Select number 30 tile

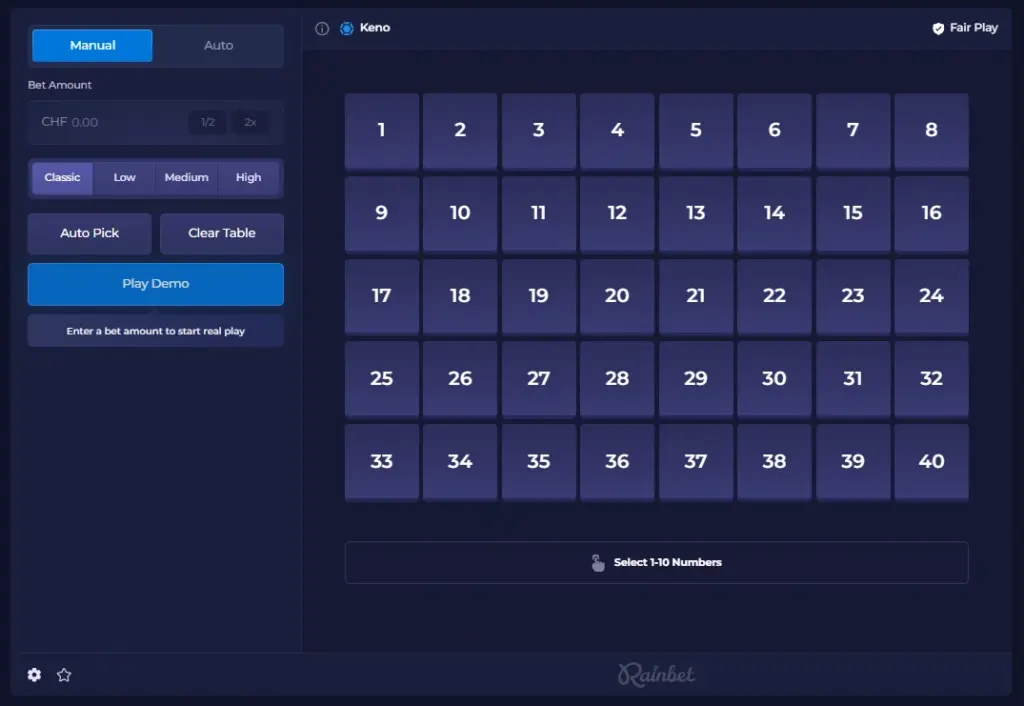point(775,379)
